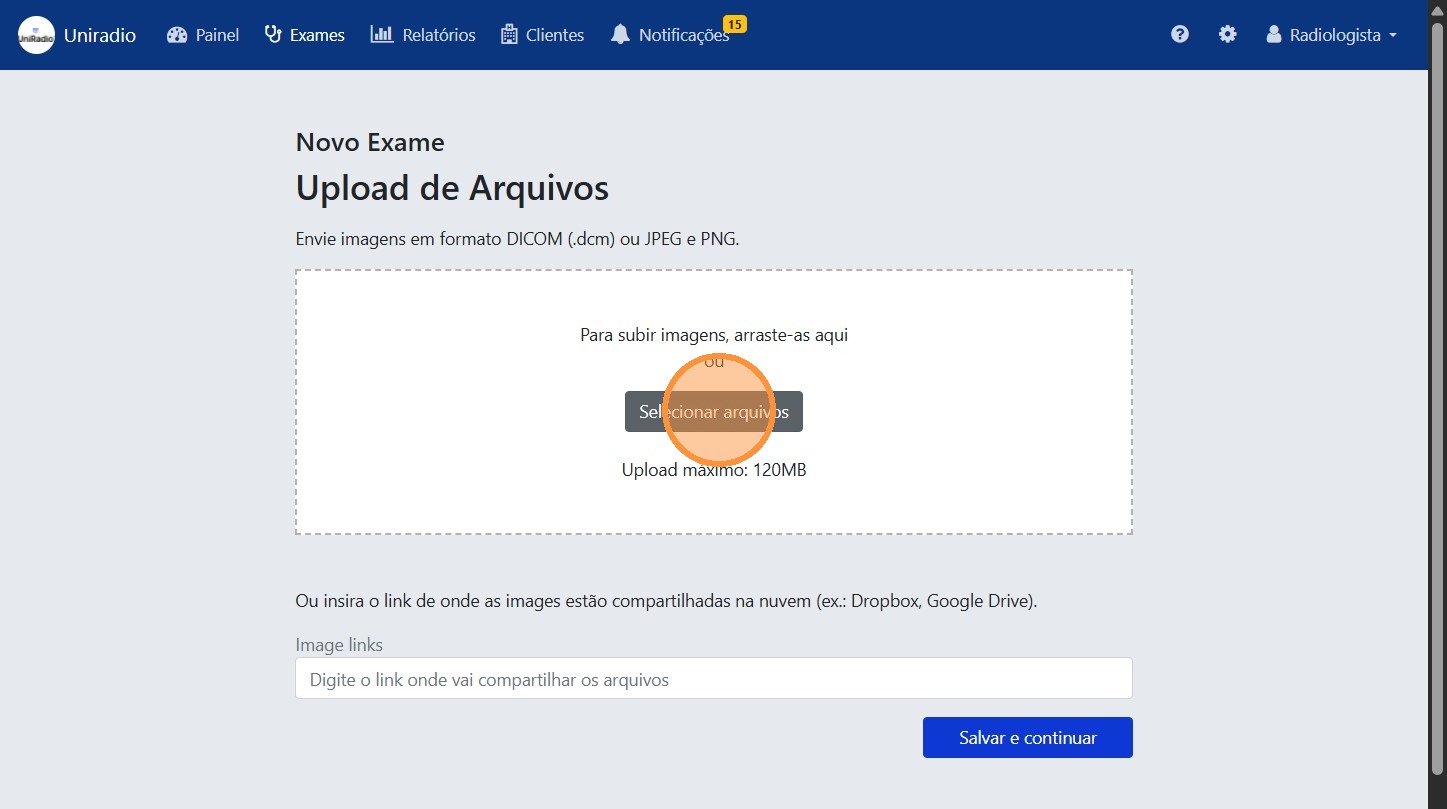Click inside the Image links text field
The width and height of the screenshot is (1447, 809).
[x=713, y=678]
